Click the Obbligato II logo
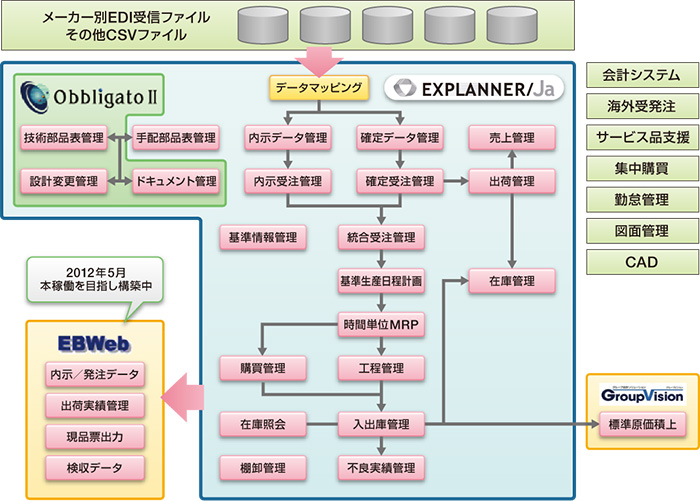The height and width of the screenshot is (501, 700). coord(90,98)
